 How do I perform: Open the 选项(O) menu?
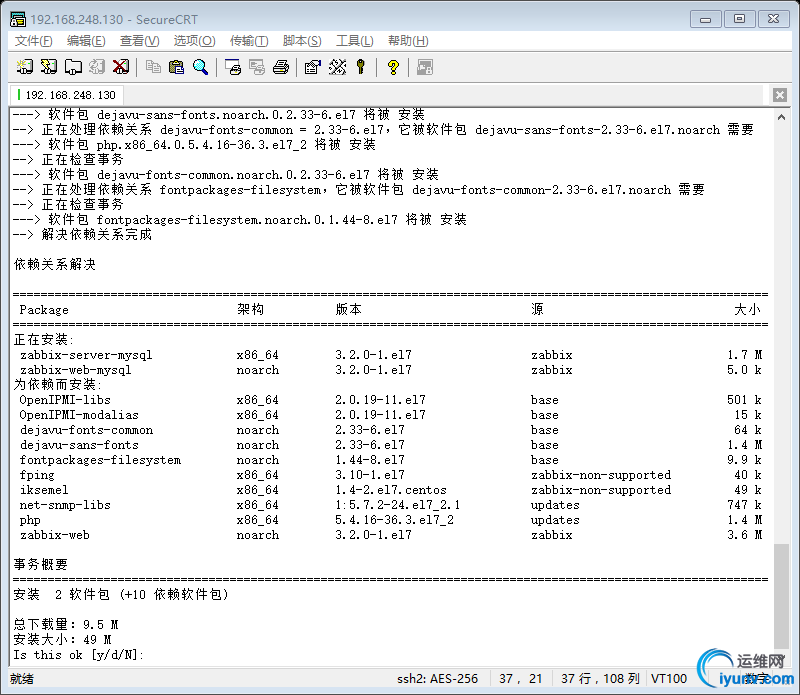[x=194, y=41]
